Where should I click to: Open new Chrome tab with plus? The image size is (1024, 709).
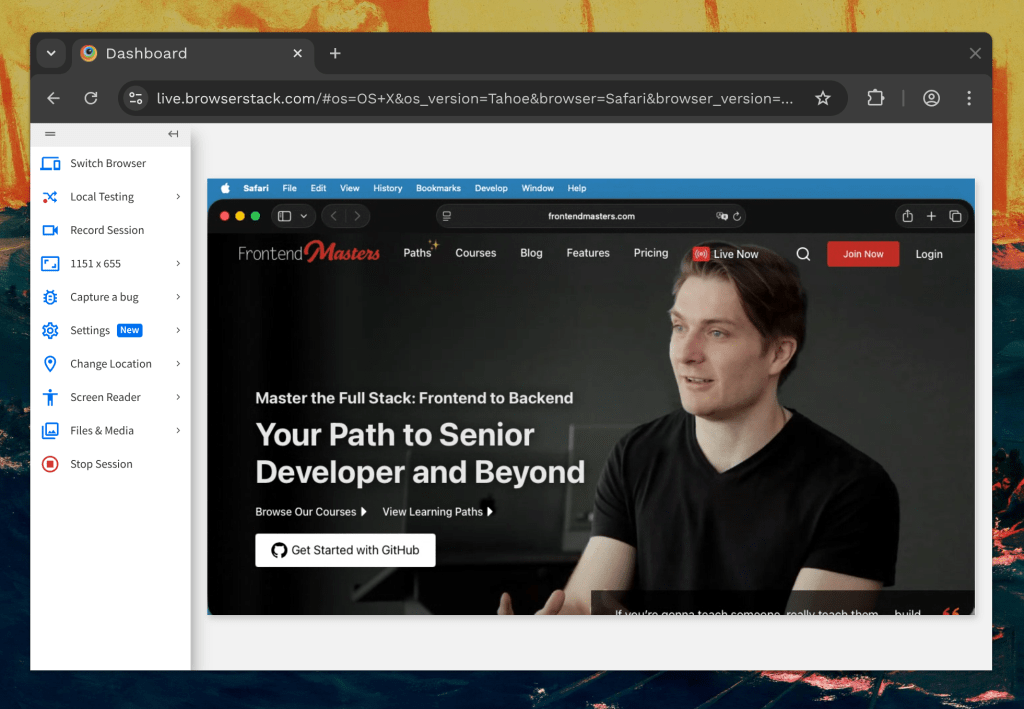335,54
